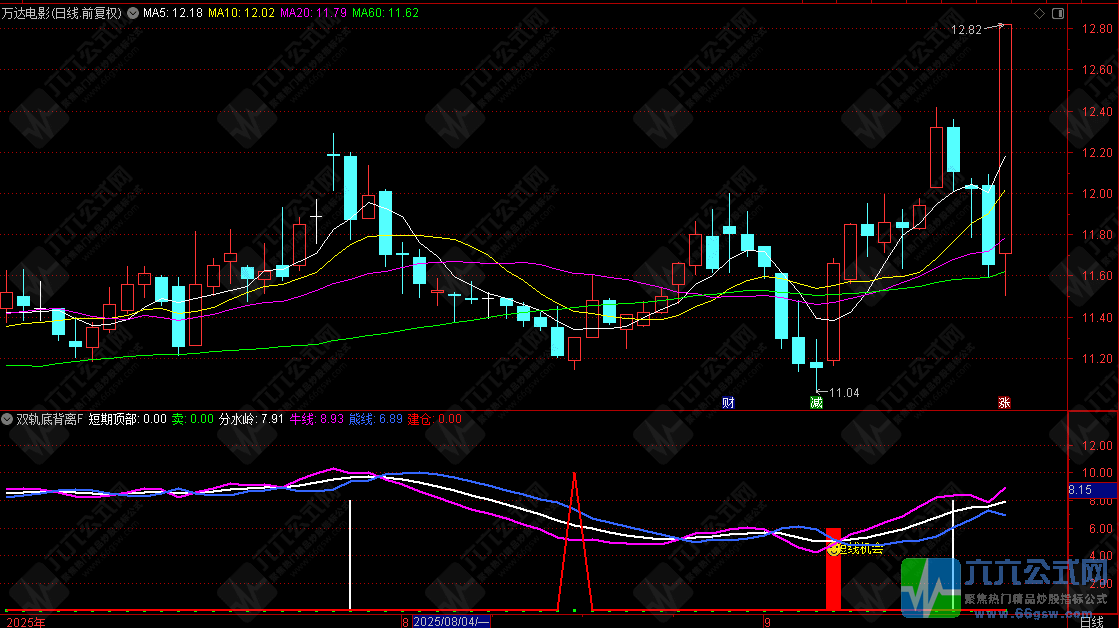Viewport: 1119px width, 628px height.
Task: Click the 财 event marker
Action: [728, 402]
